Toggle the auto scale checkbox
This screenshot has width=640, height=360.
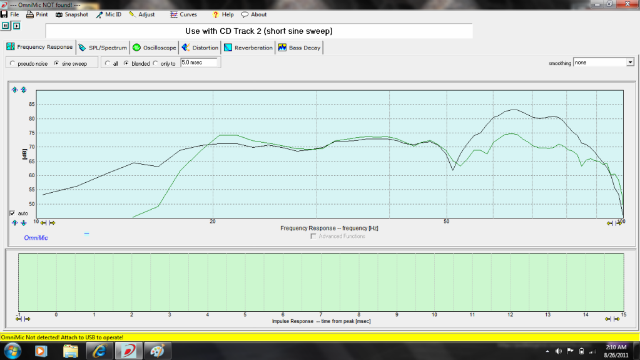pyautogui.click(x=12, y=213)
